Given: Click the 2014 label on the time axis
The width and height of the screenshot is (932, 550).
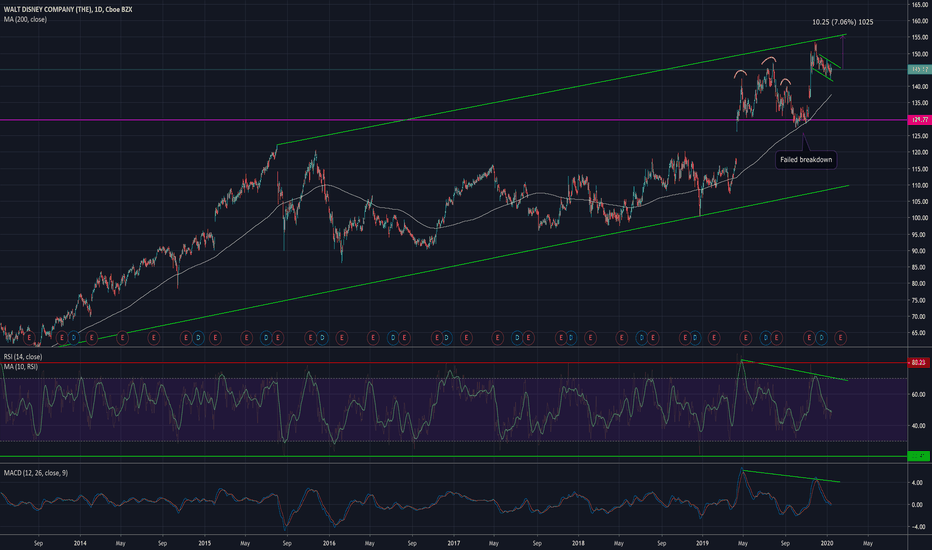Looking at the screenshot, I should coord(80,543).
